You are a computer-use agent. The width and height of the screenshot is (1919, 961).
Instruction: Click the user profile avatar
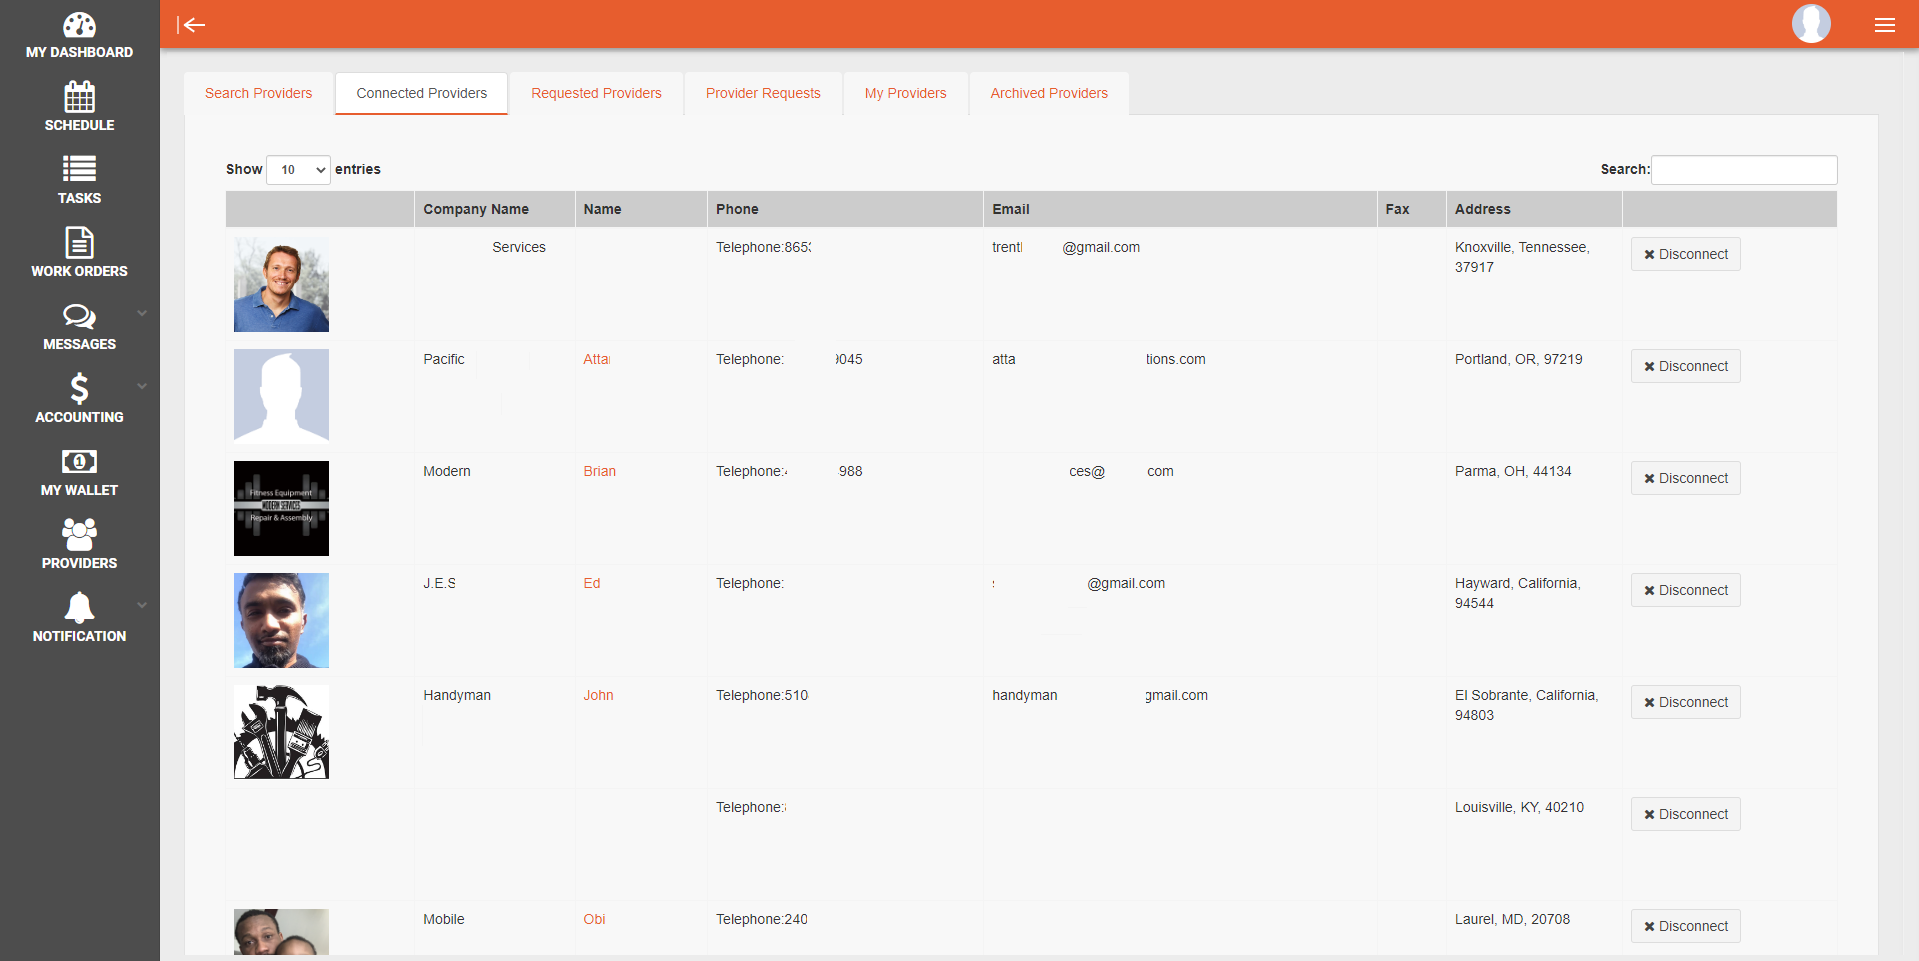(x=1810, y=24)
